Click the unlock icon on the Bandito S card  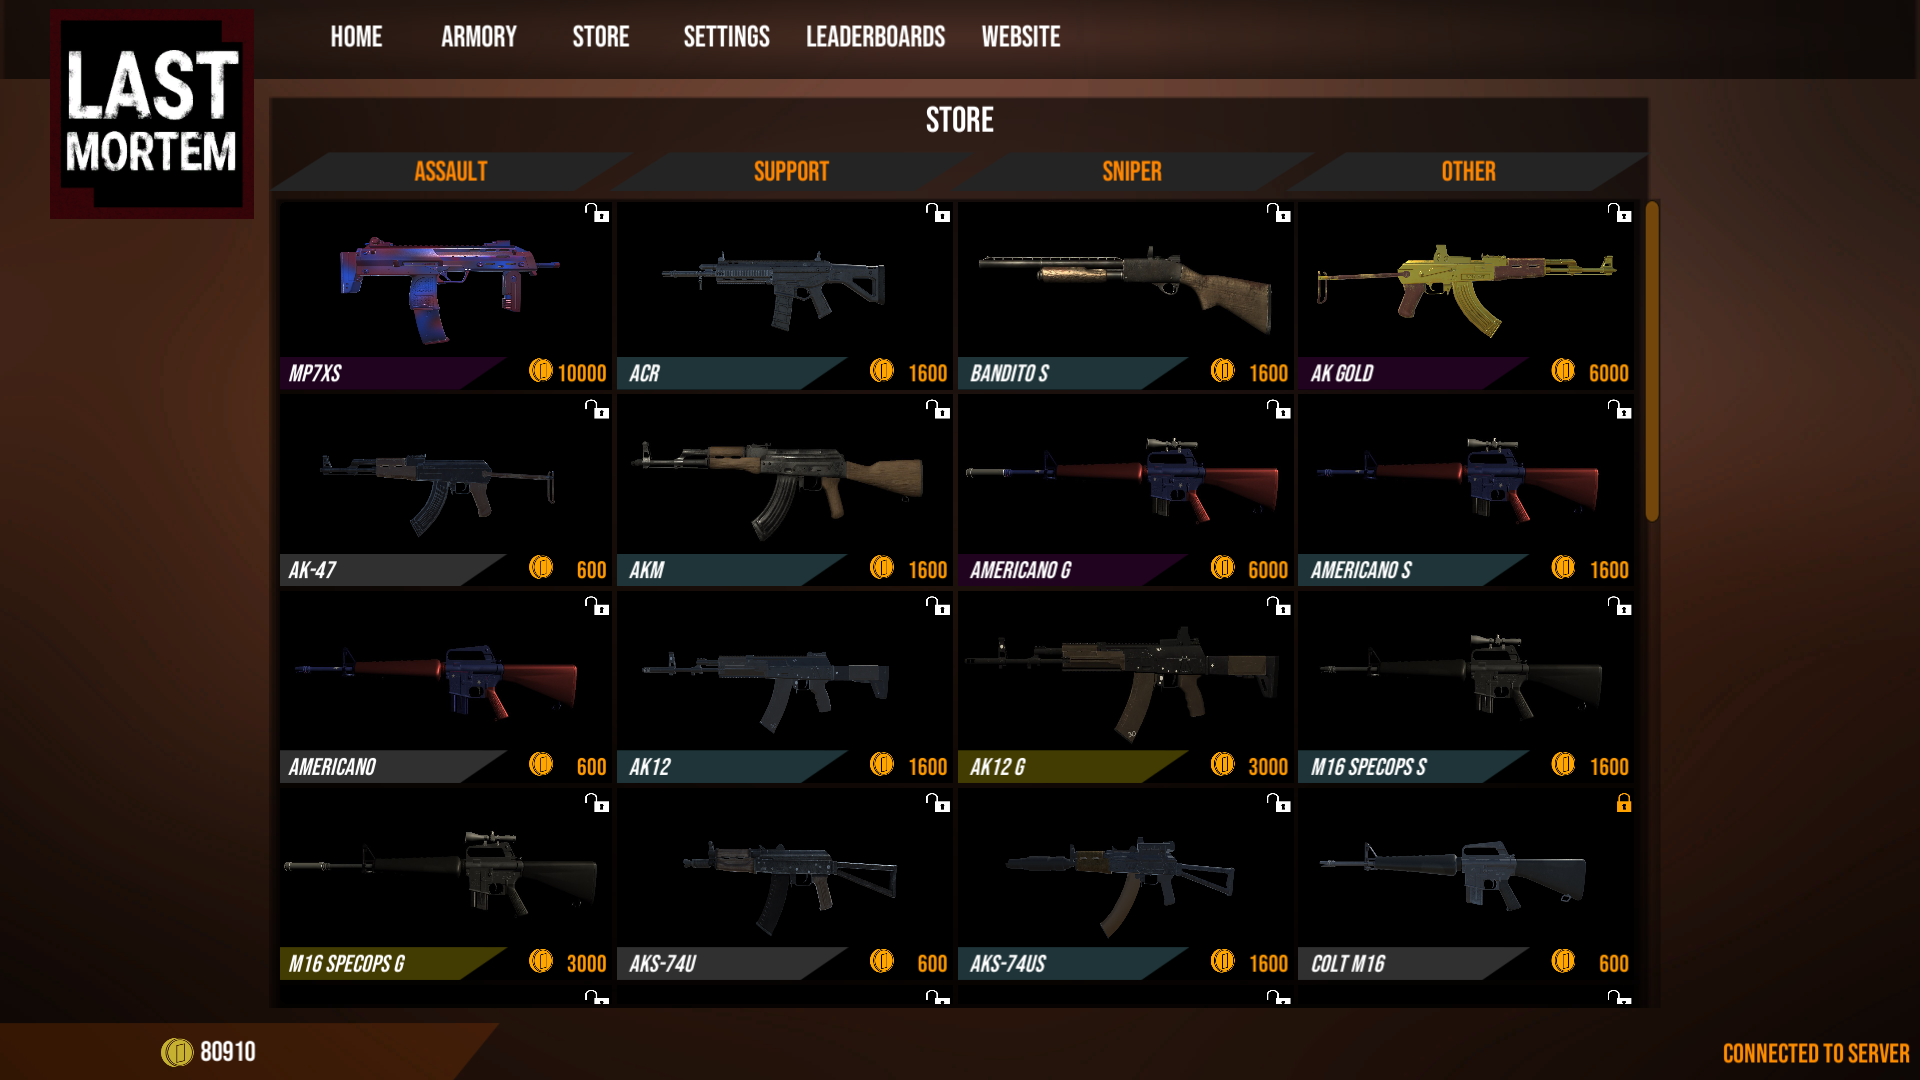(x=1279, y=213)
